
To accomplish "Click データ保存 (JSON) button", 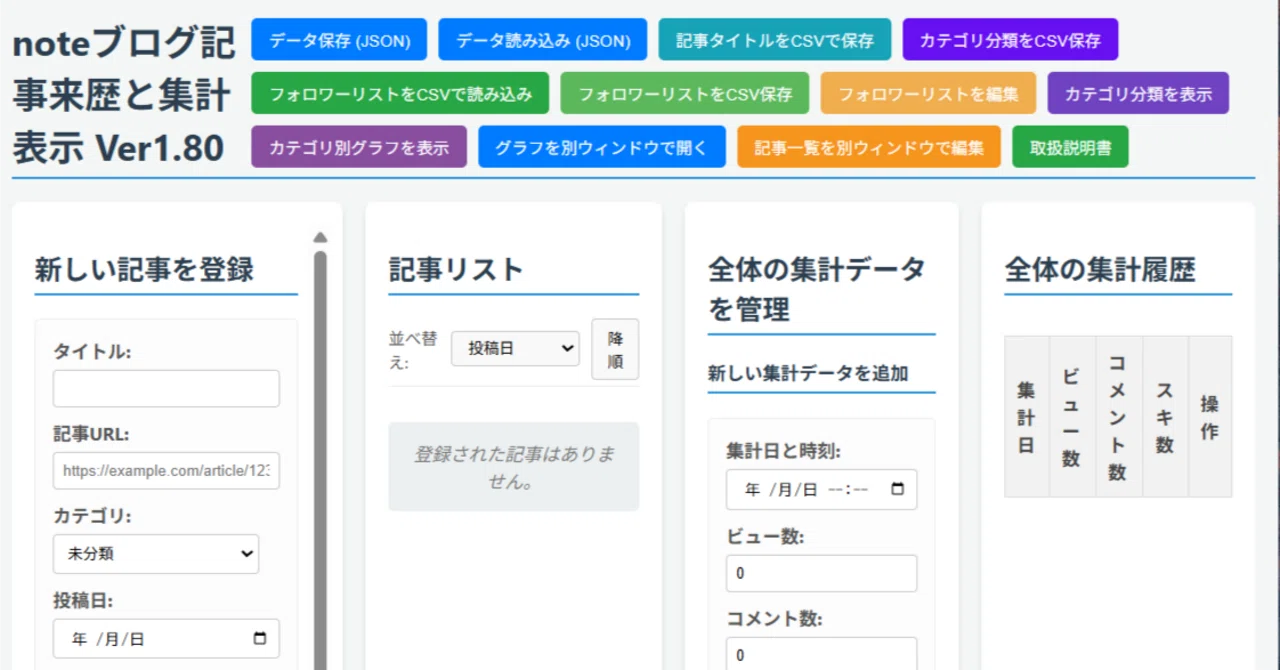I will click(339, 40).
